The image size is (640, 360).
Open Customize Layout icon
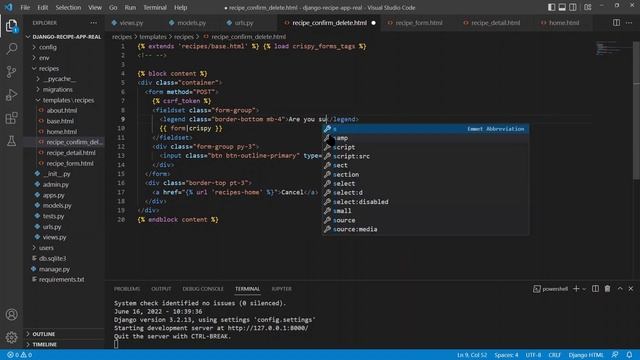tap(588, 7)
